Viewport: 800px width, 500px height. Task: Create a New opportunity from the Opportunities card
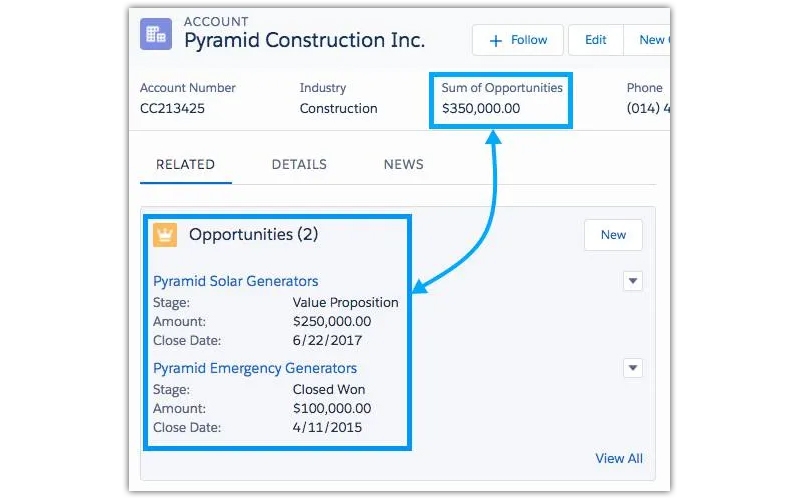613,235
